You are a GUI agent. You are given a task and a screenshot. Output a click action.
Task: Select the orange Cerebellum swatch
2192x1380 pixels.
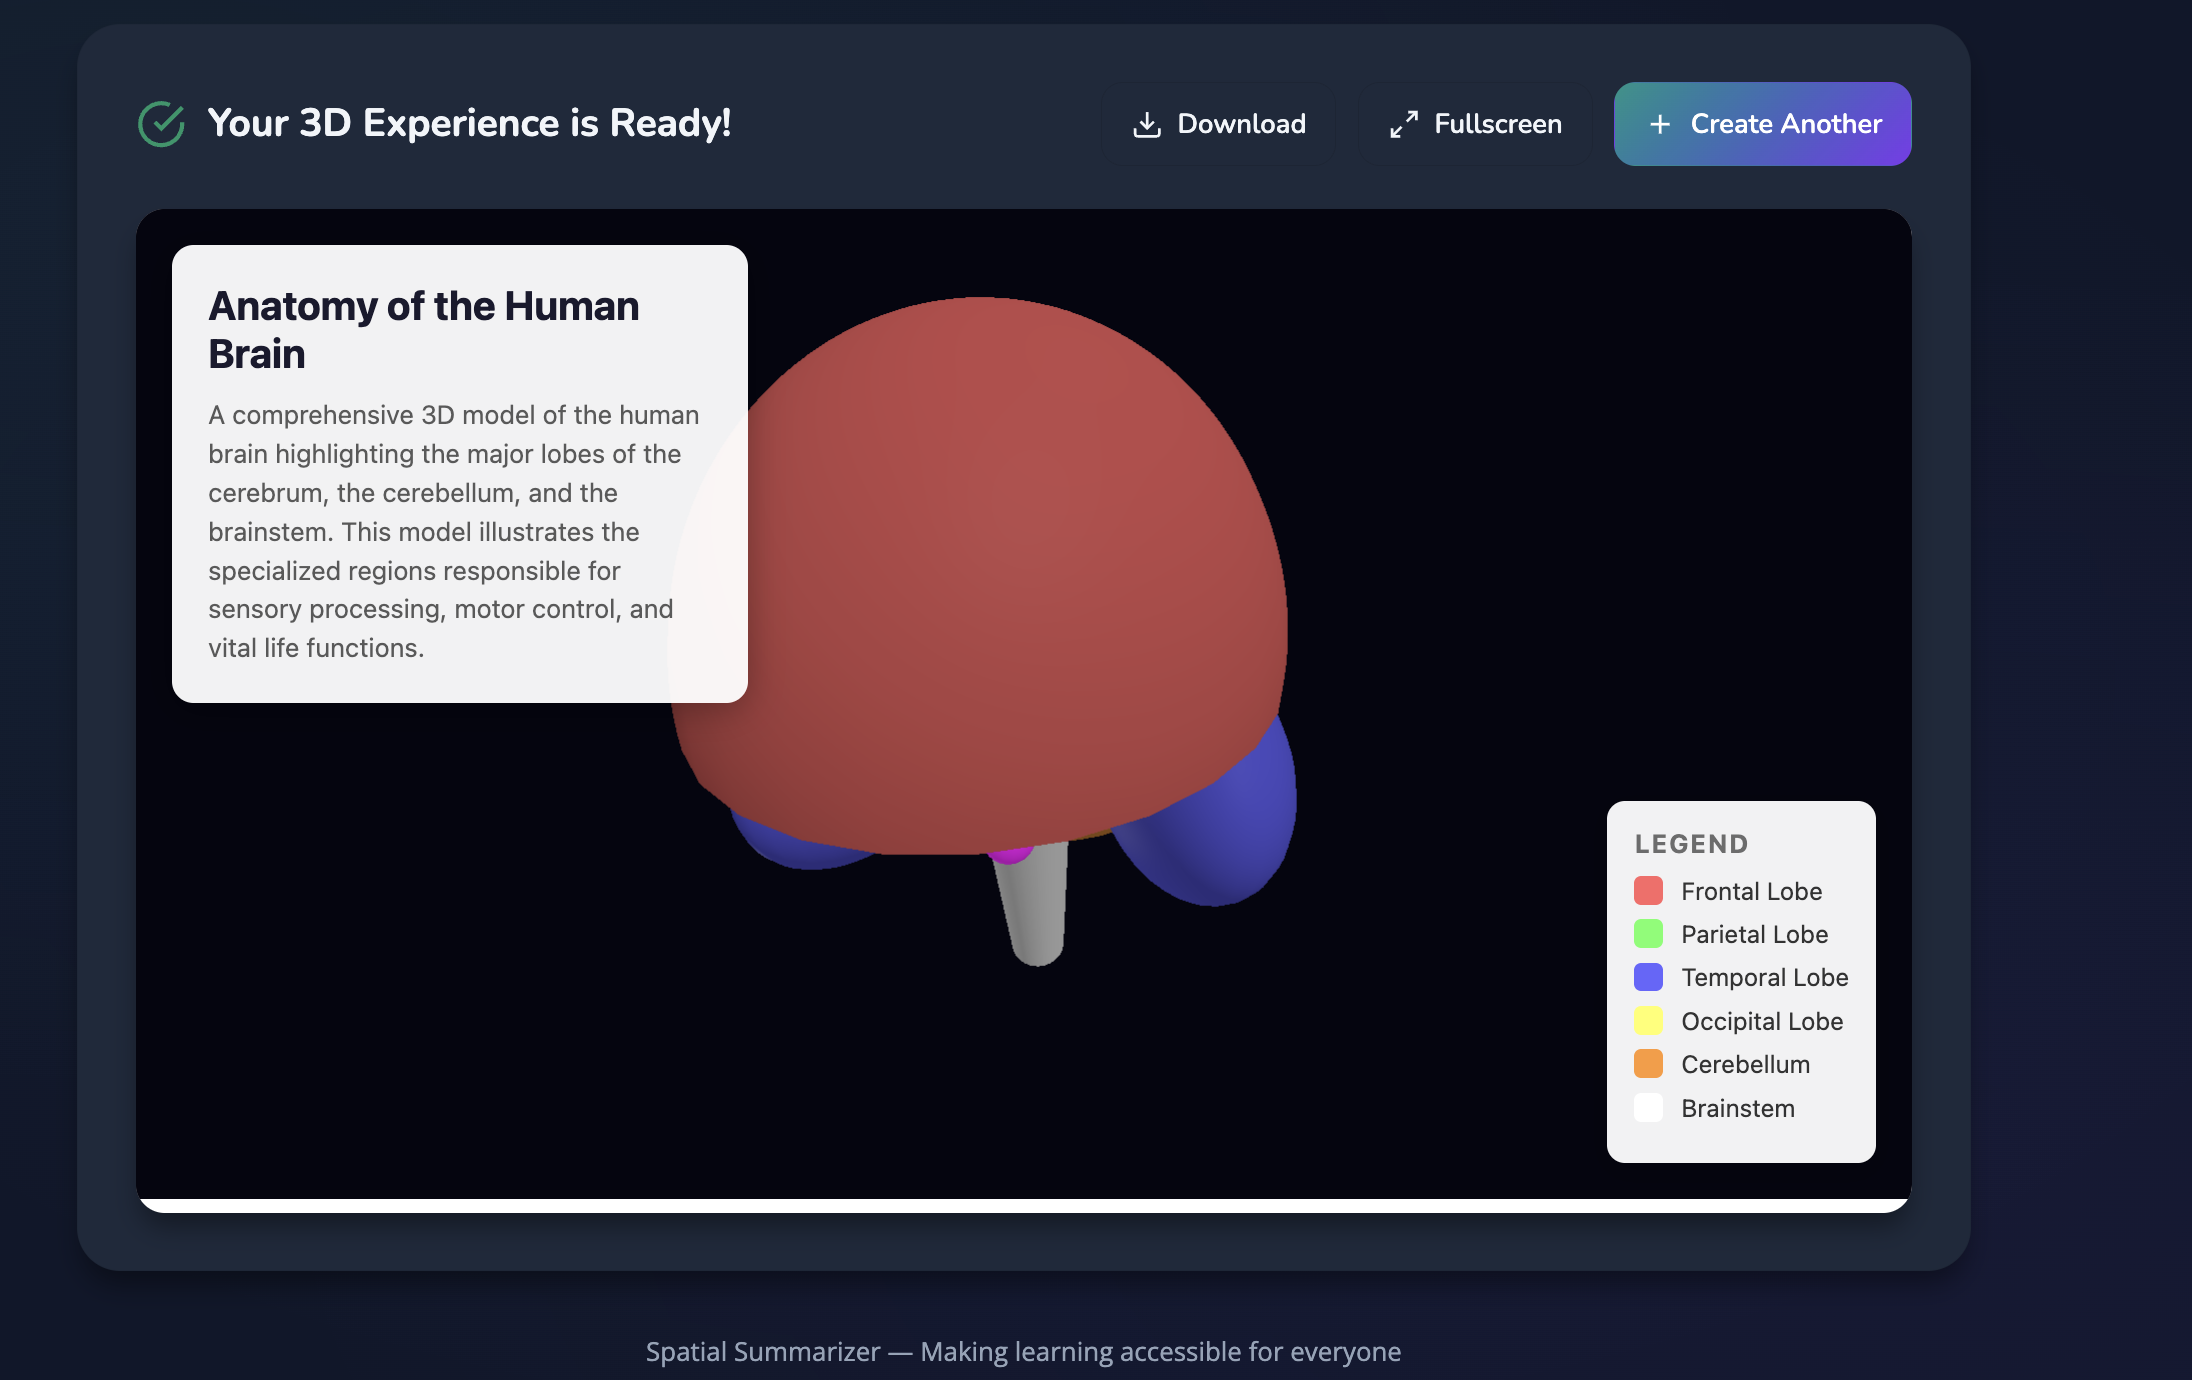click(1648, 1064)
